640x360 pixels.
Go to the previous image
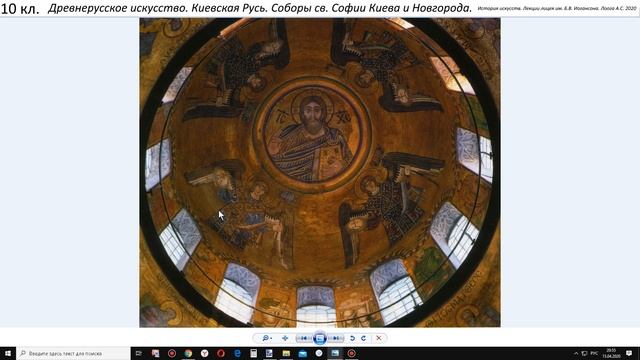(304, 338)
